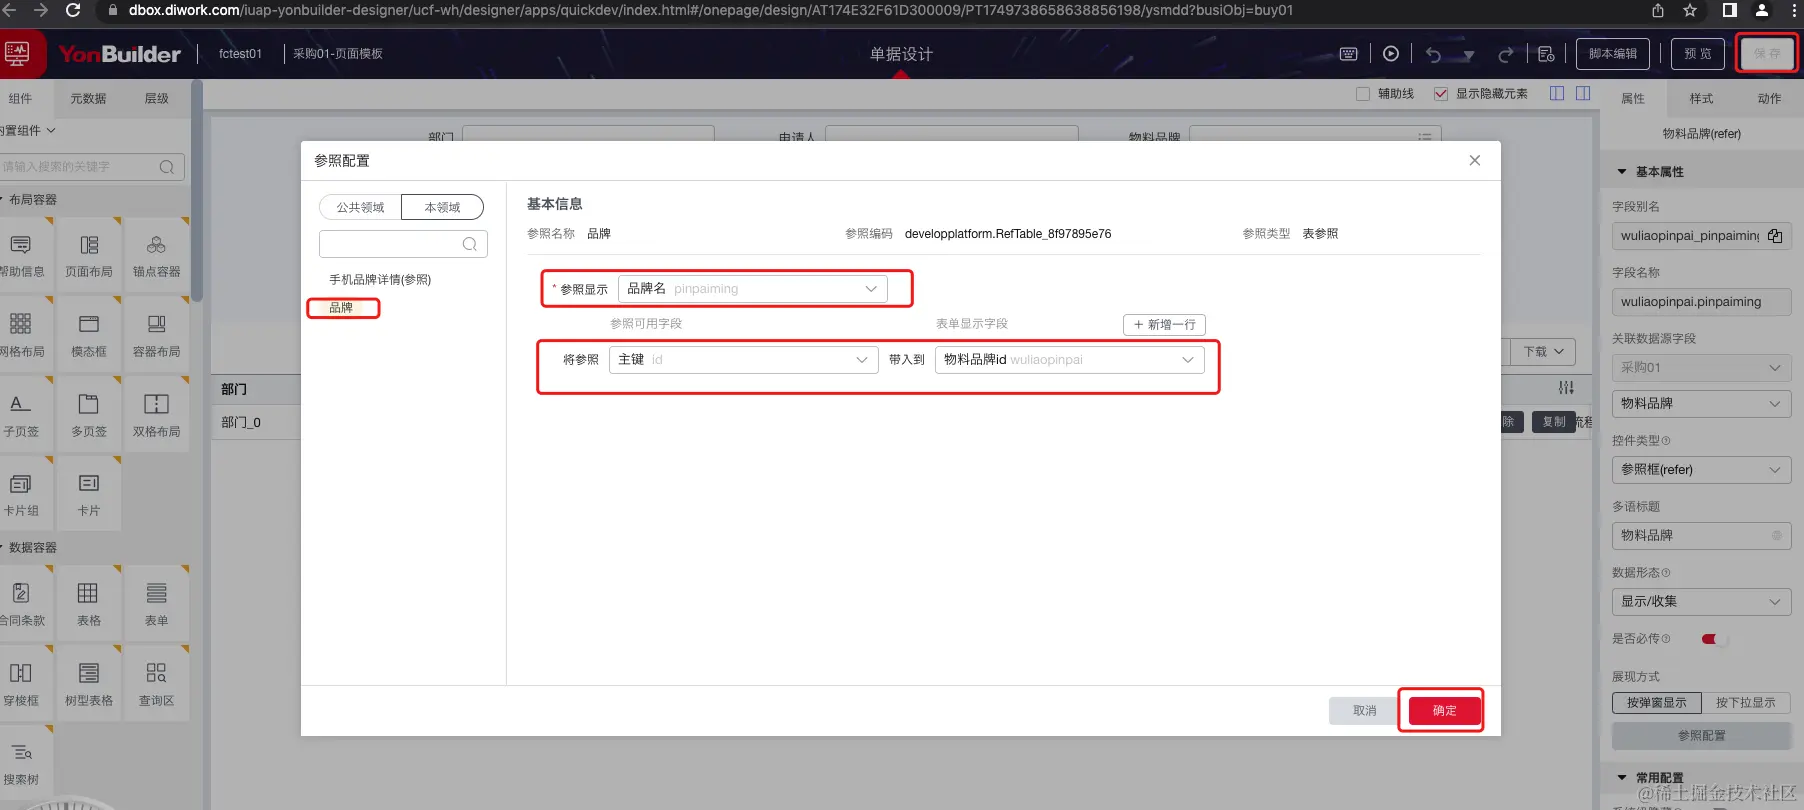Click the 新增一行 button

pos(1164,325)
